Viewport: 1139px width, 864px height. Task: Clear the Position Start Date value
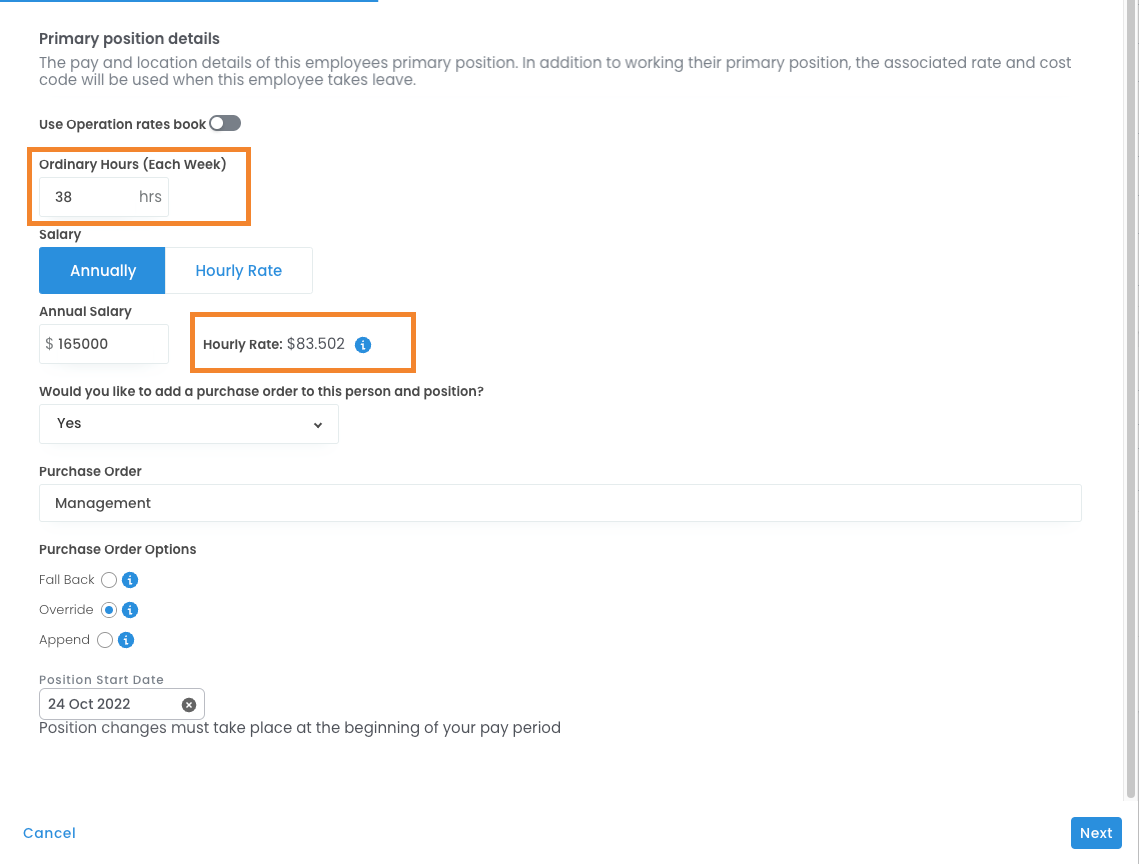[188, 704]
